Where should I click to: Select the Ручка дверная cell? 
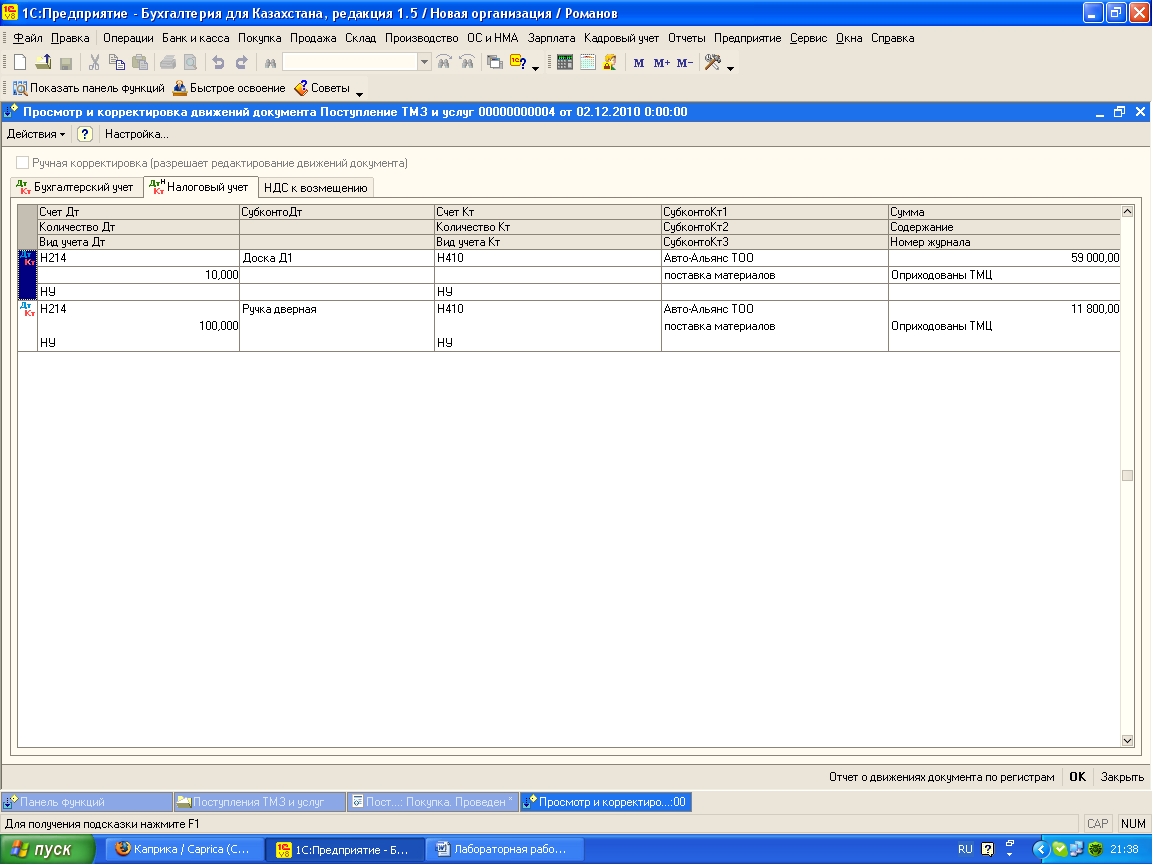pyautogui.click(x=336, y=309)
